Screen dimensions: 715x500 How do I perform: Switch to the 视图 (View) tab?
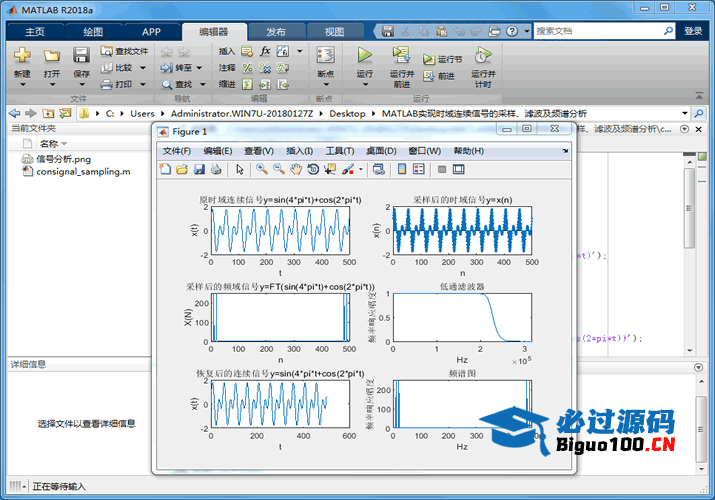coord(334,32)
